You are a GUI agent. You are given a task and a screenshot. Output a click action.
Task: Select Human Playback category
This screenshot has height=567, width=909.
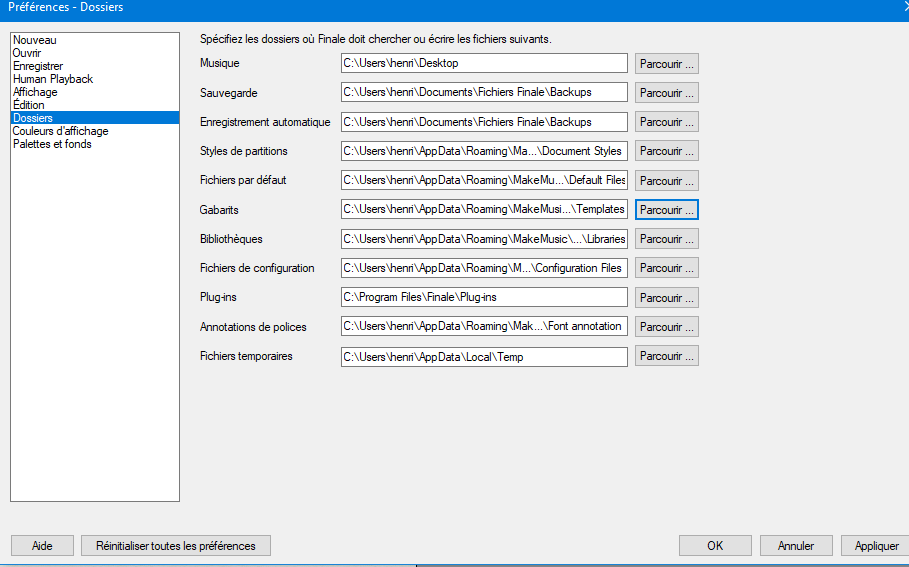pyautogui.click(x=53, y=79)
